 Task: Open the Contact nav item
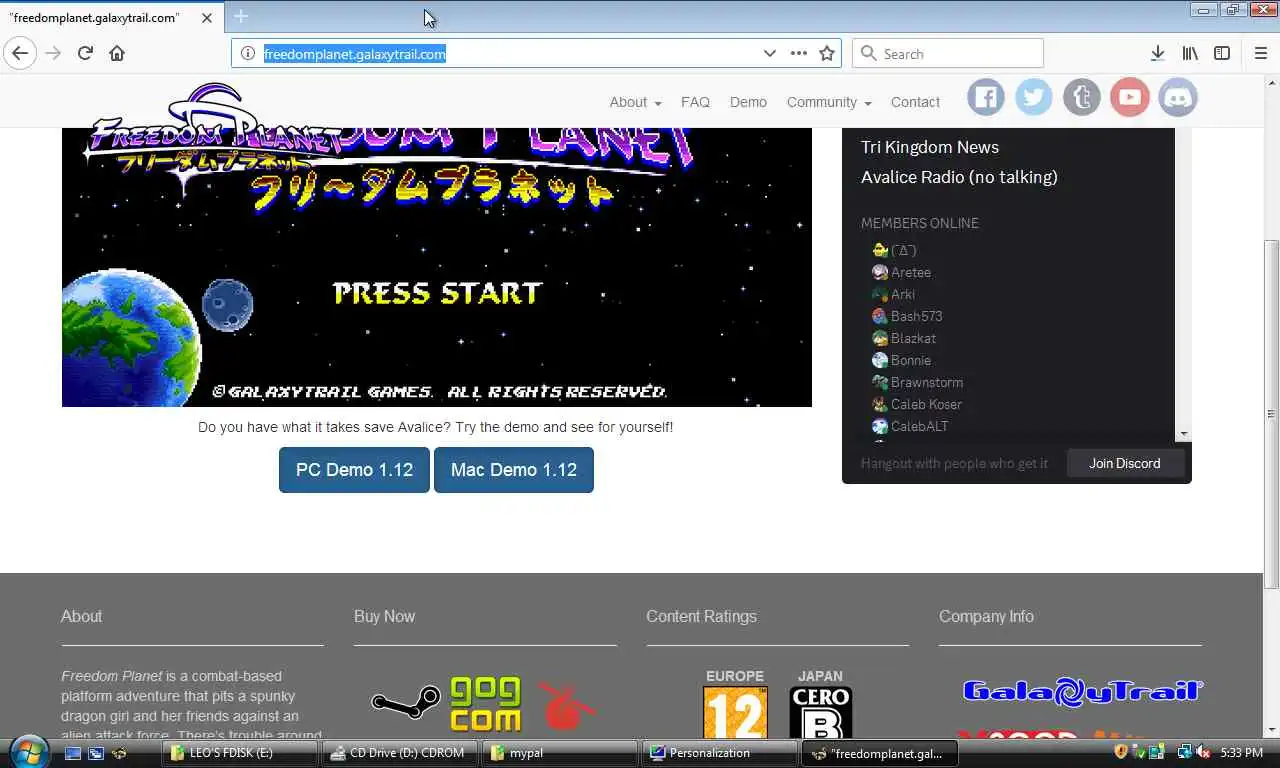915,102
